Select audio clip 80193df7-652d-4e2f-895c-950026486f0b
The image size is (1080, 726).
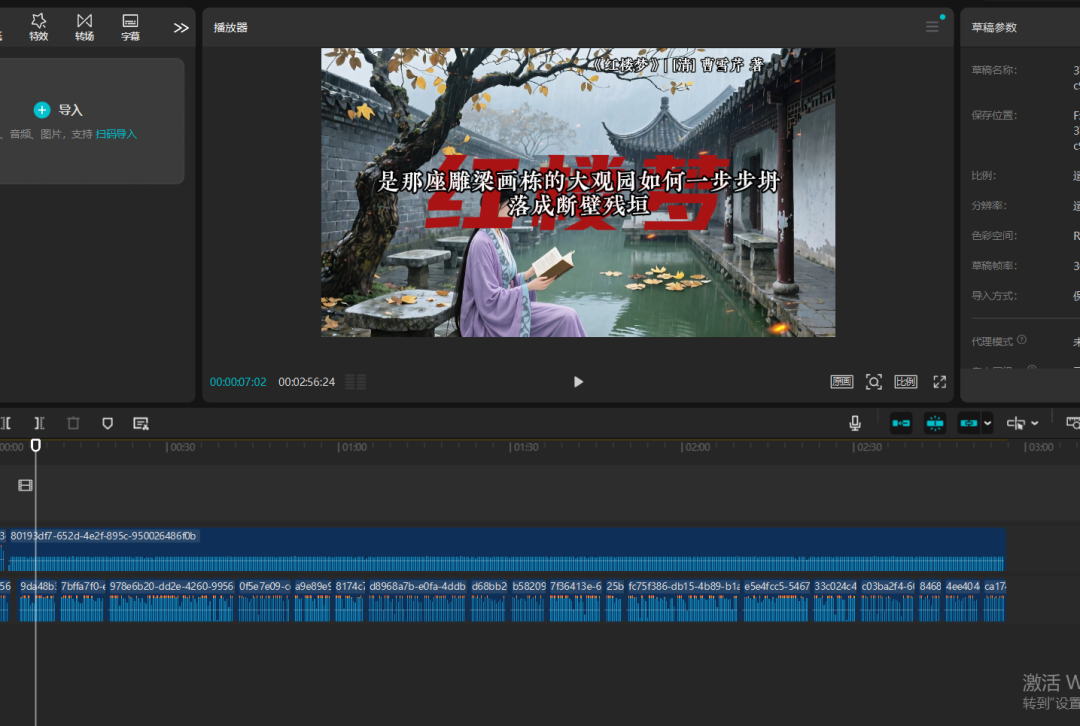(506, 550)
